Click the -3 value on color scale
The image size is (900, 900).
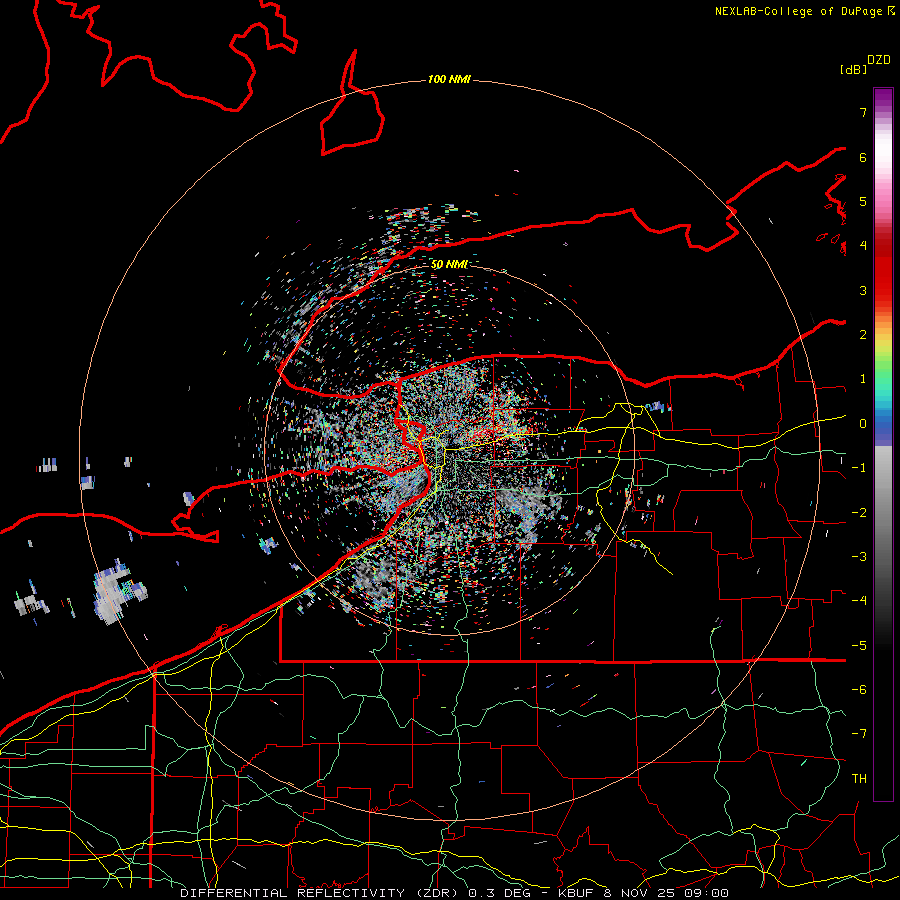click(x=859, y=557)
